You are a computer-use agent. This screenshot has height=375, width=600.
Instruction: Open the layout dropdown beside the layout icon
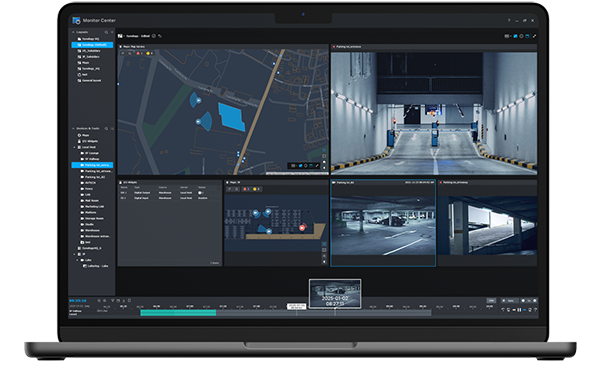click(x=124, y=36)
